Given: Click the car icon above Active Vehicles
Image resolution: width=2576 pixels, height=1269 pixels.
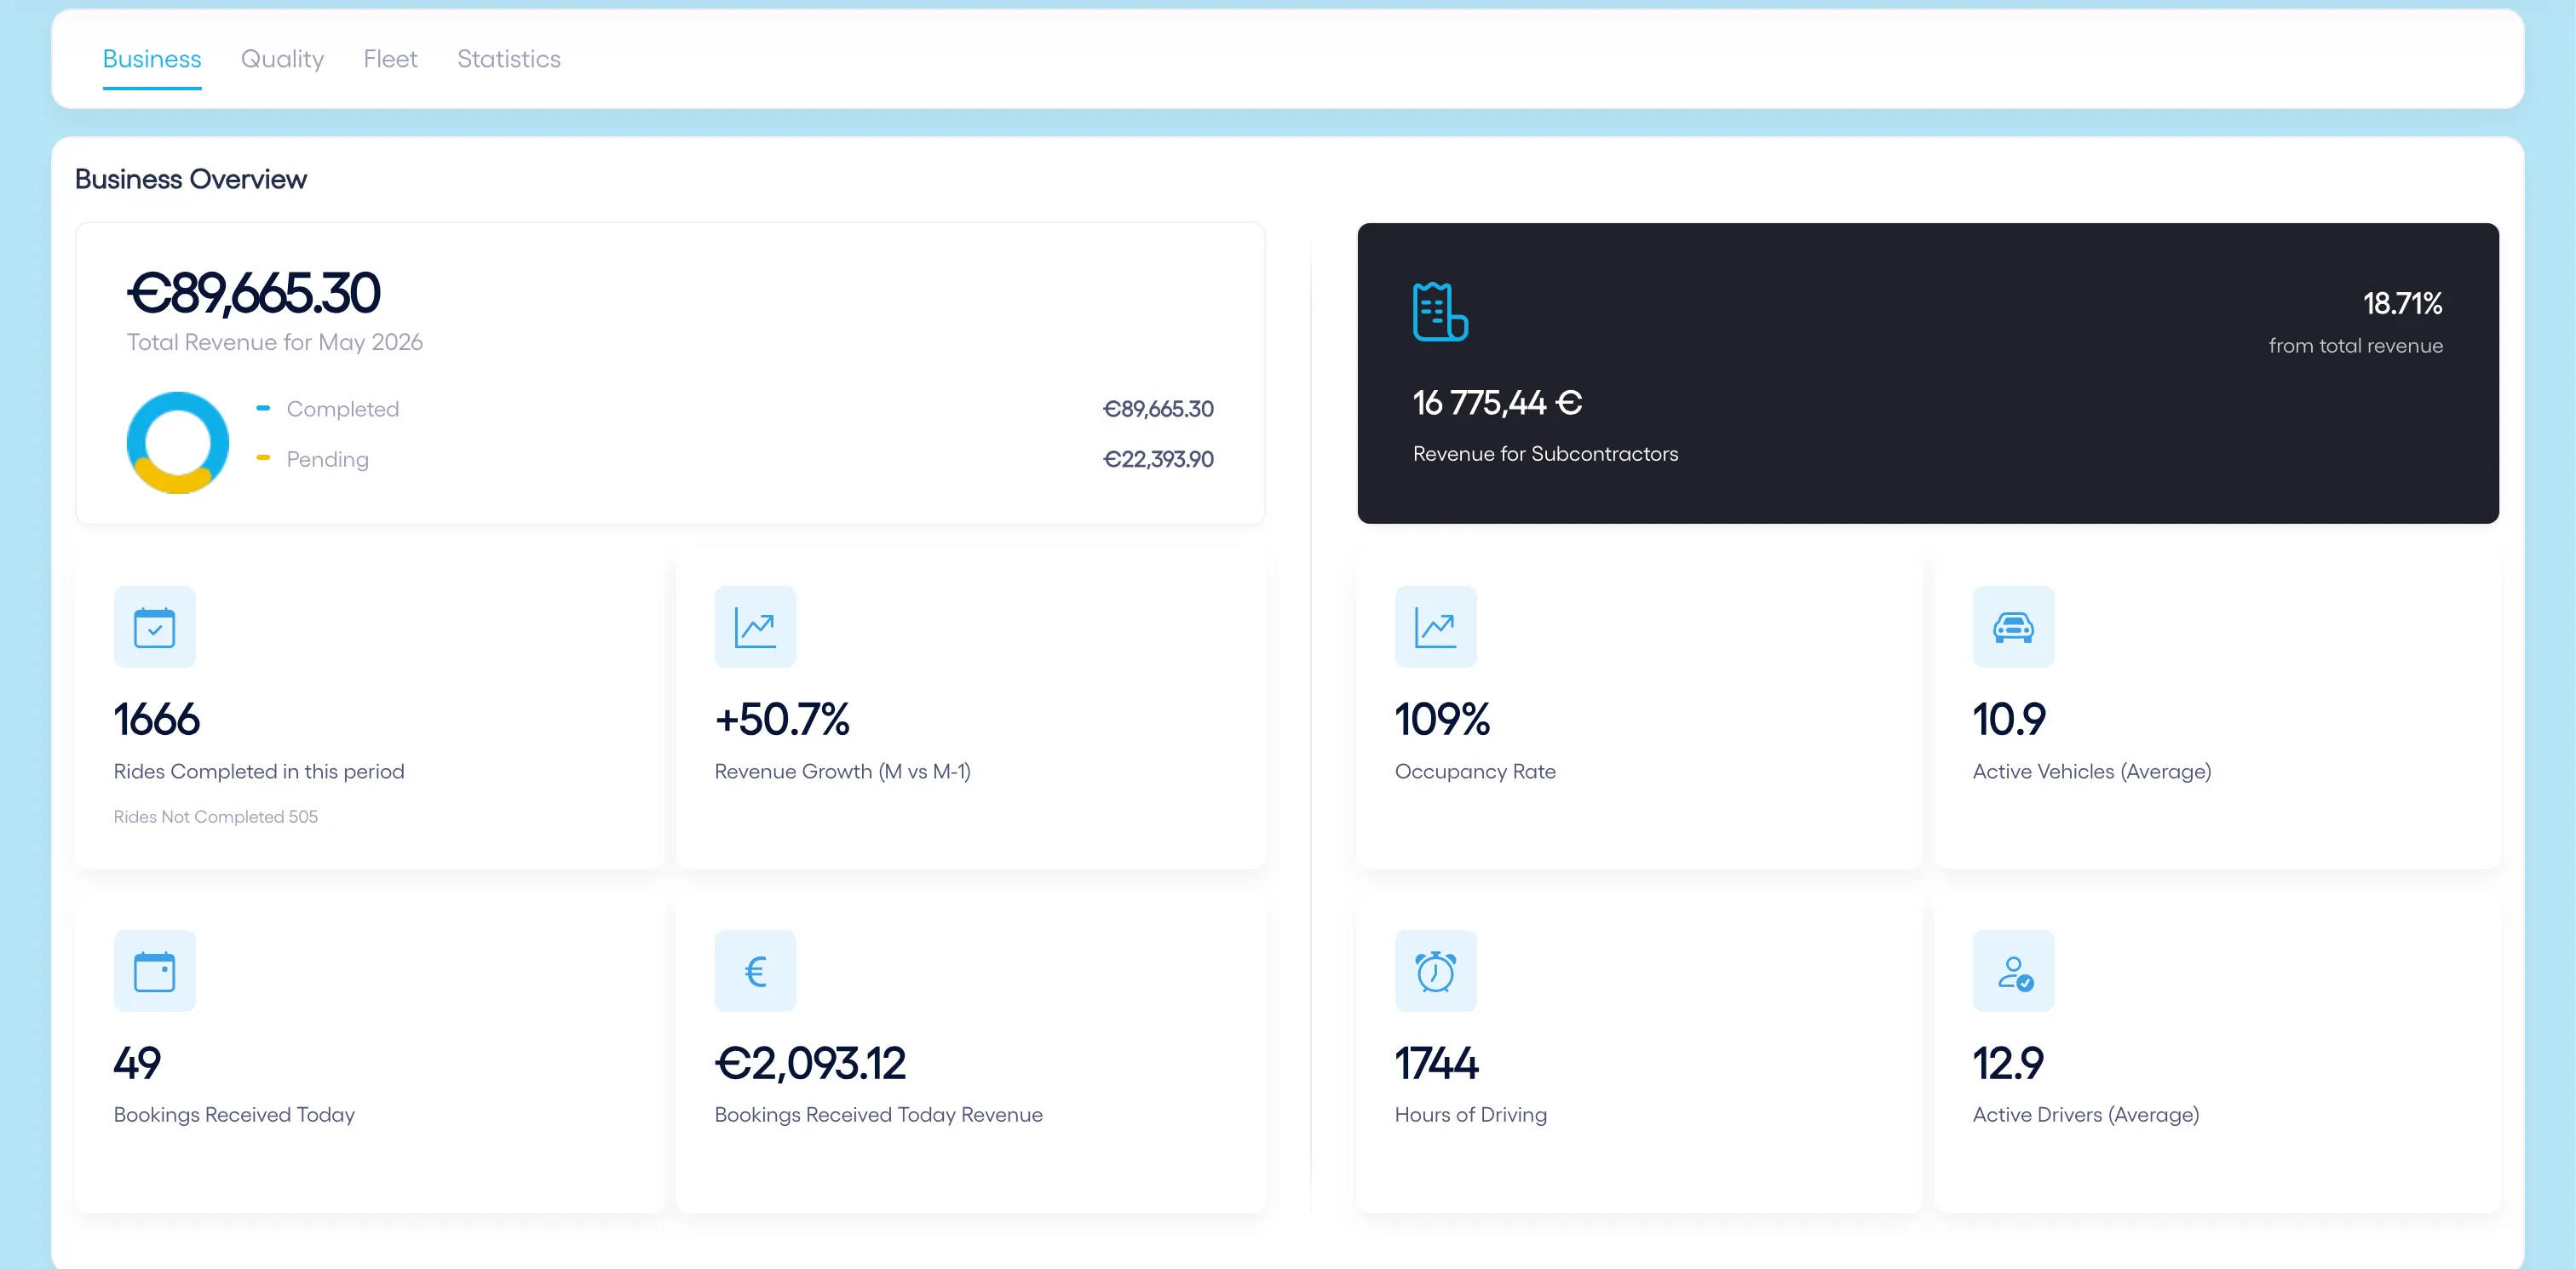Looking at the screenshot, I should [2013, 627].
